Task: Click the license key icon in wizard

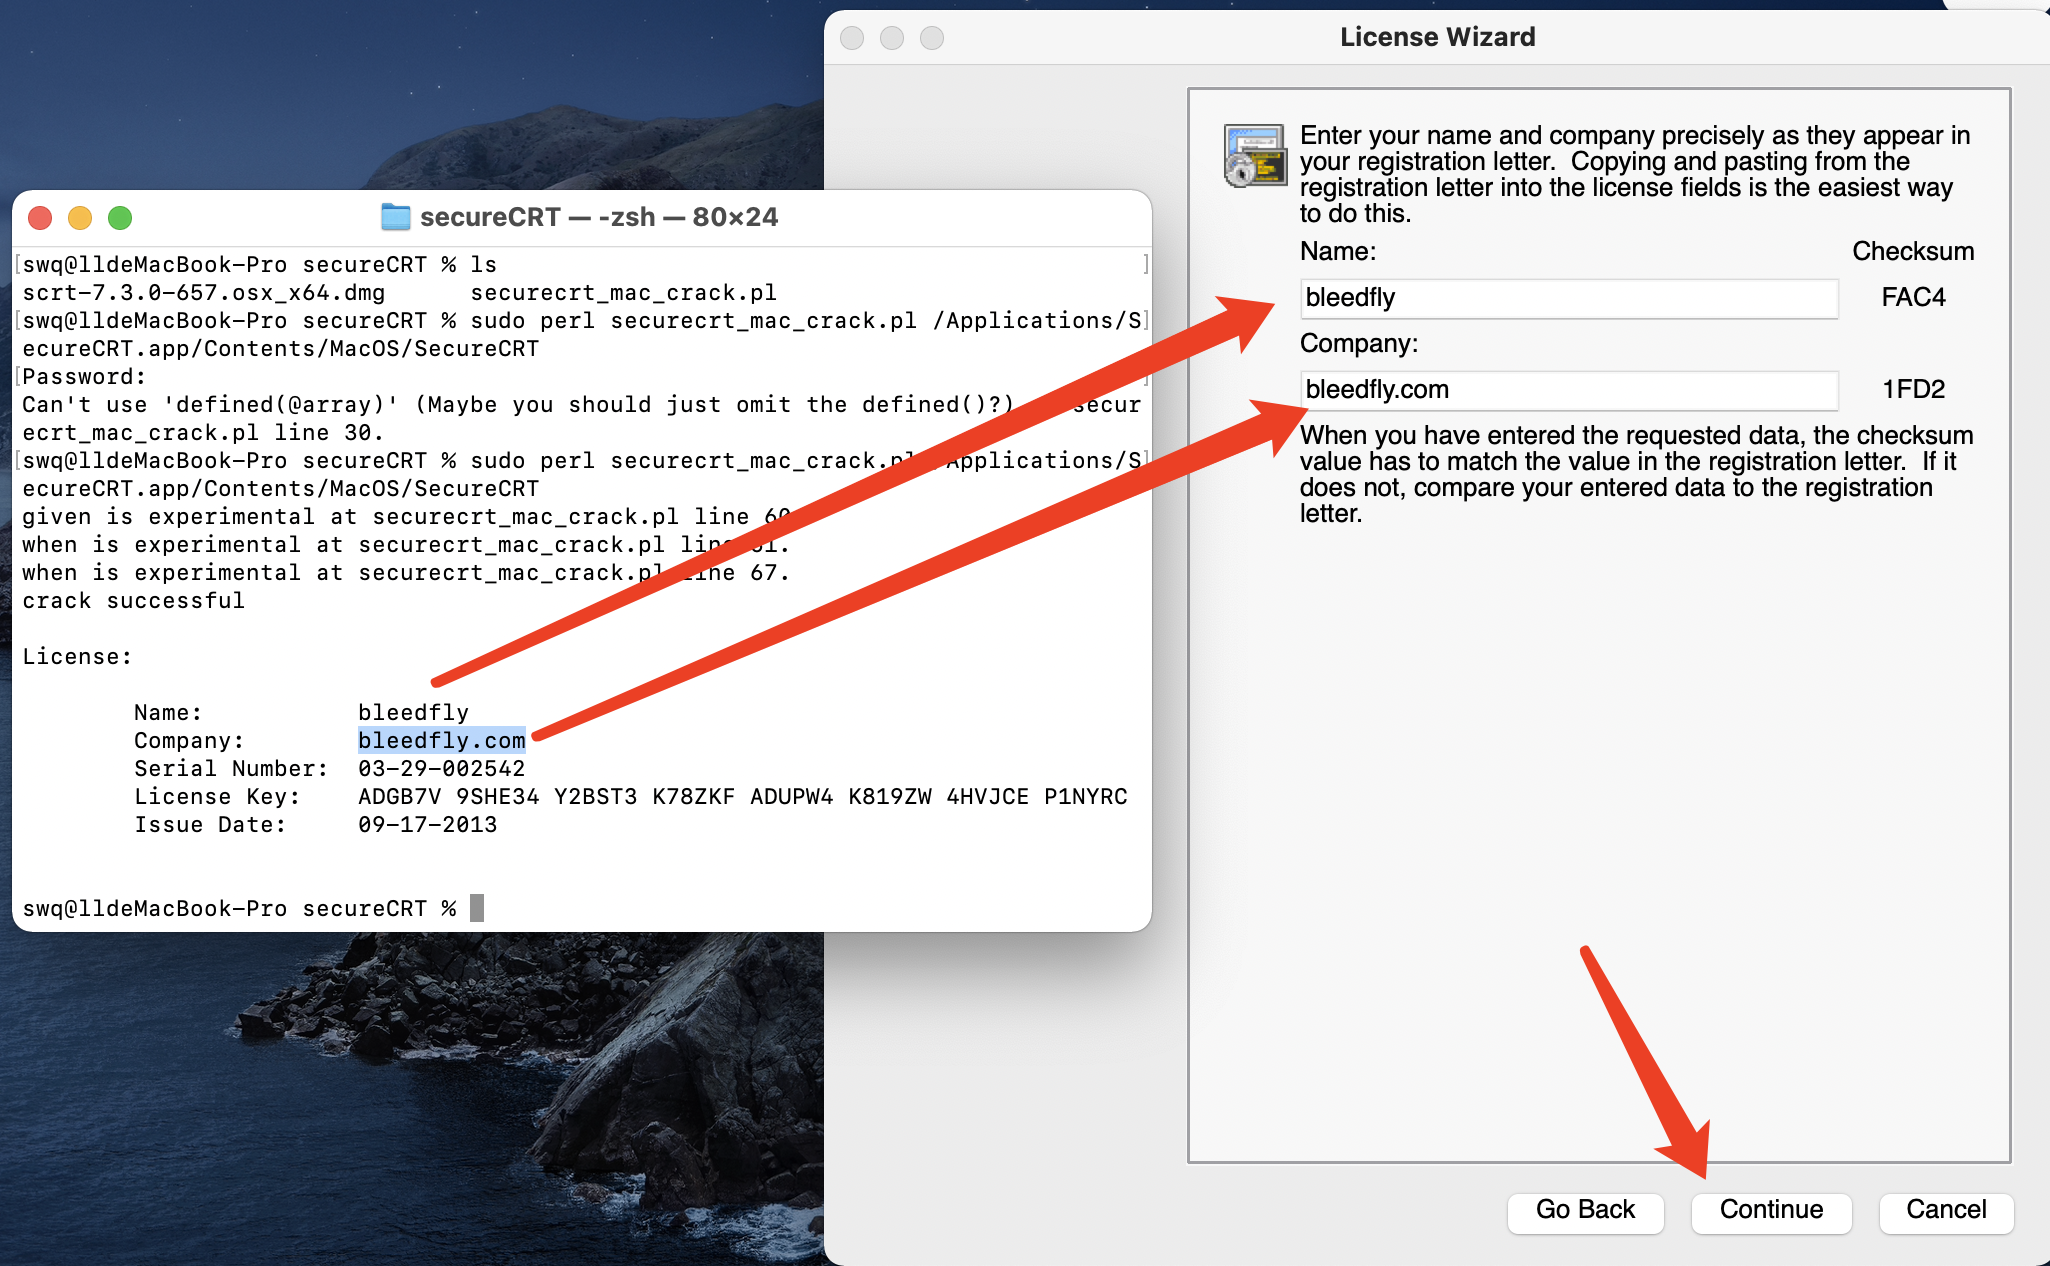Action: point(1255,155)
